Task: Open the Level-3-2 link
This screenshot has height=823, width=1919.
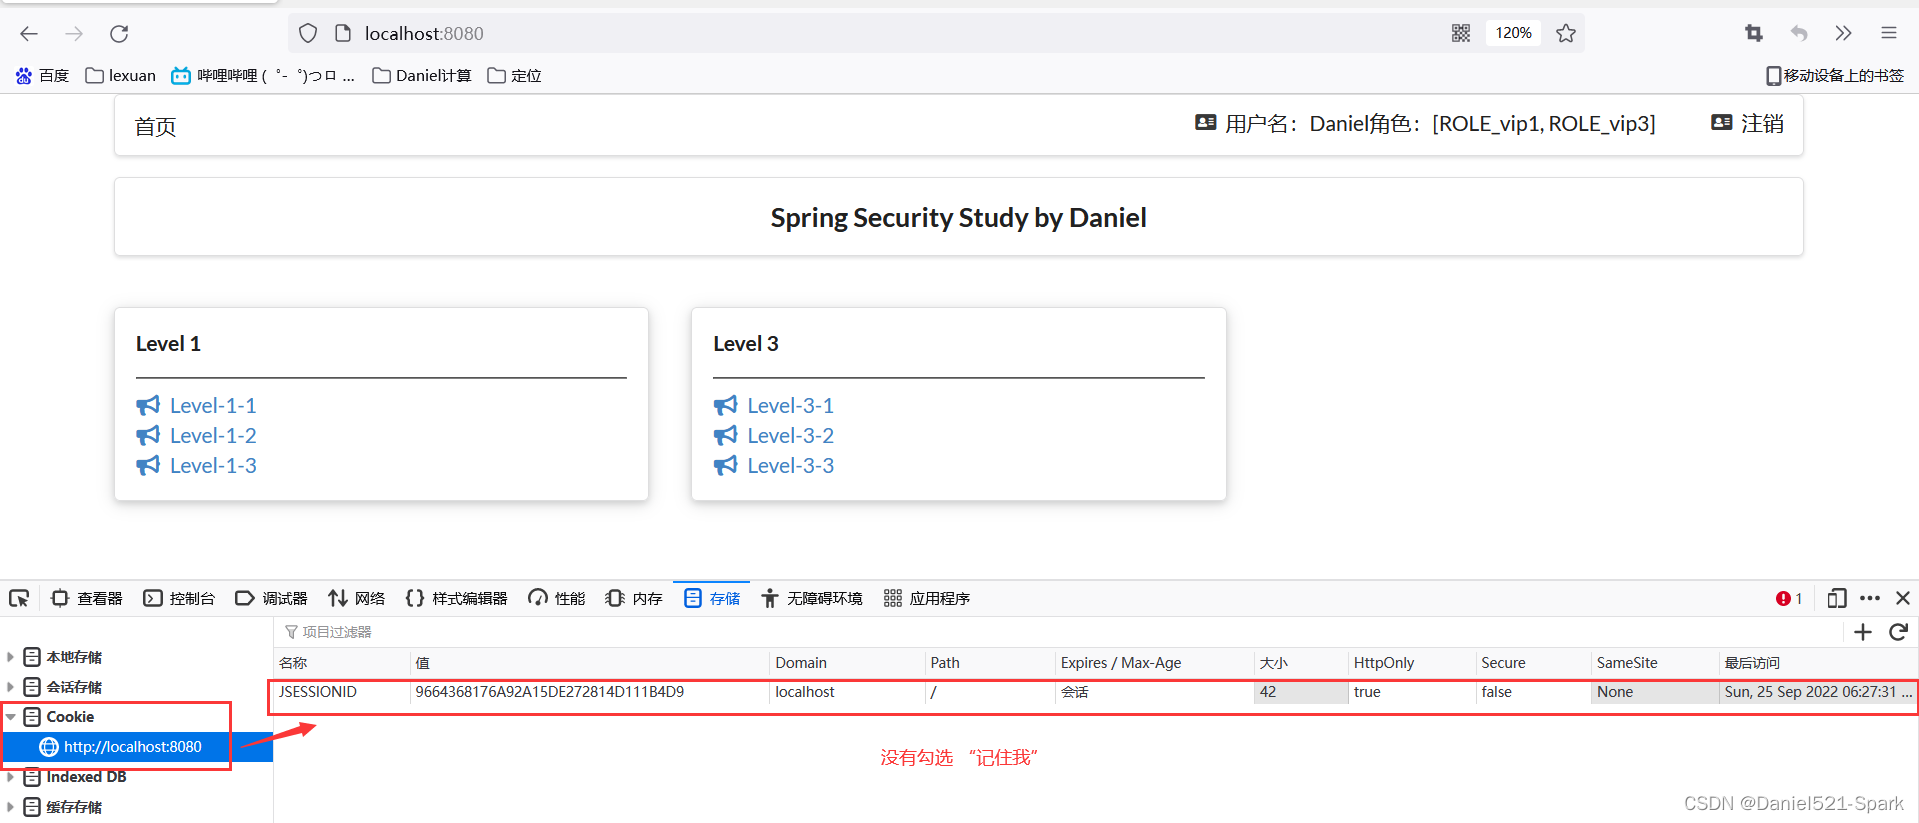Action: 790,435
